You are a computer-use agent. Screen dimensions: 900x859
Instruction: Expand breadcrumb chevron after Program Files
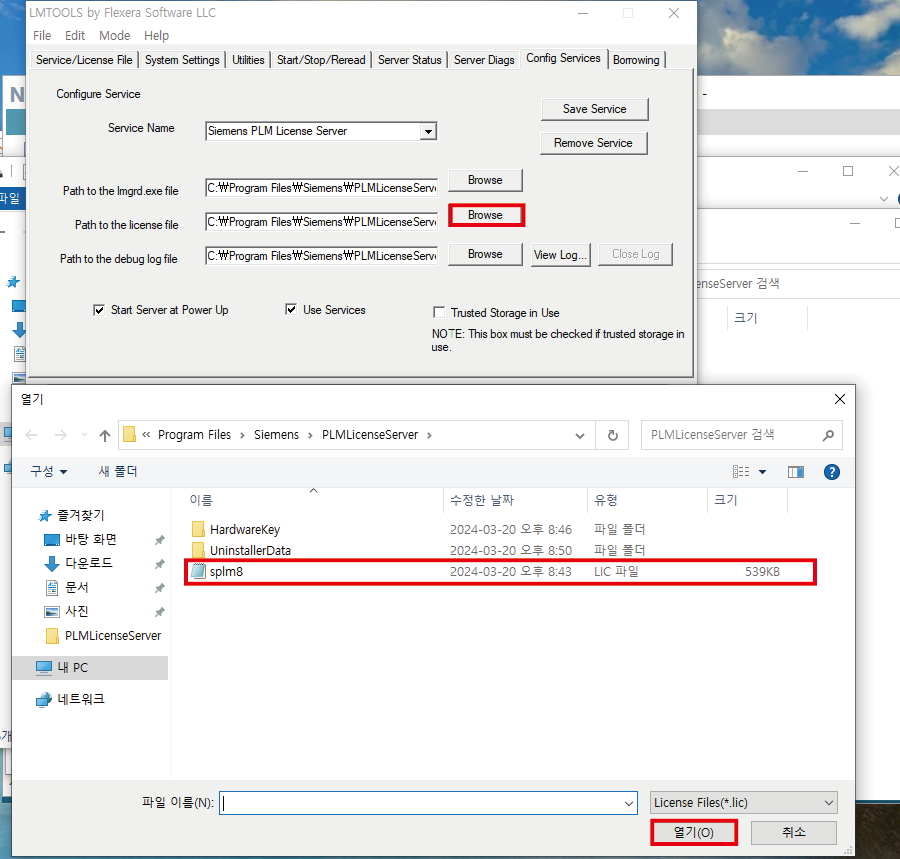242,435
